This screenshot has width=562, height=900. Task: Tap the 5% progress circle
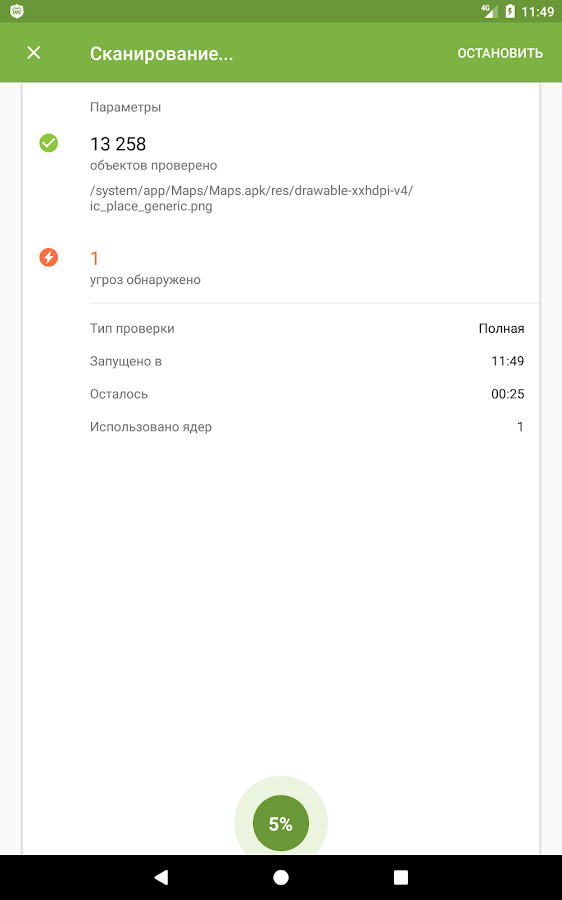coord(281,823)
